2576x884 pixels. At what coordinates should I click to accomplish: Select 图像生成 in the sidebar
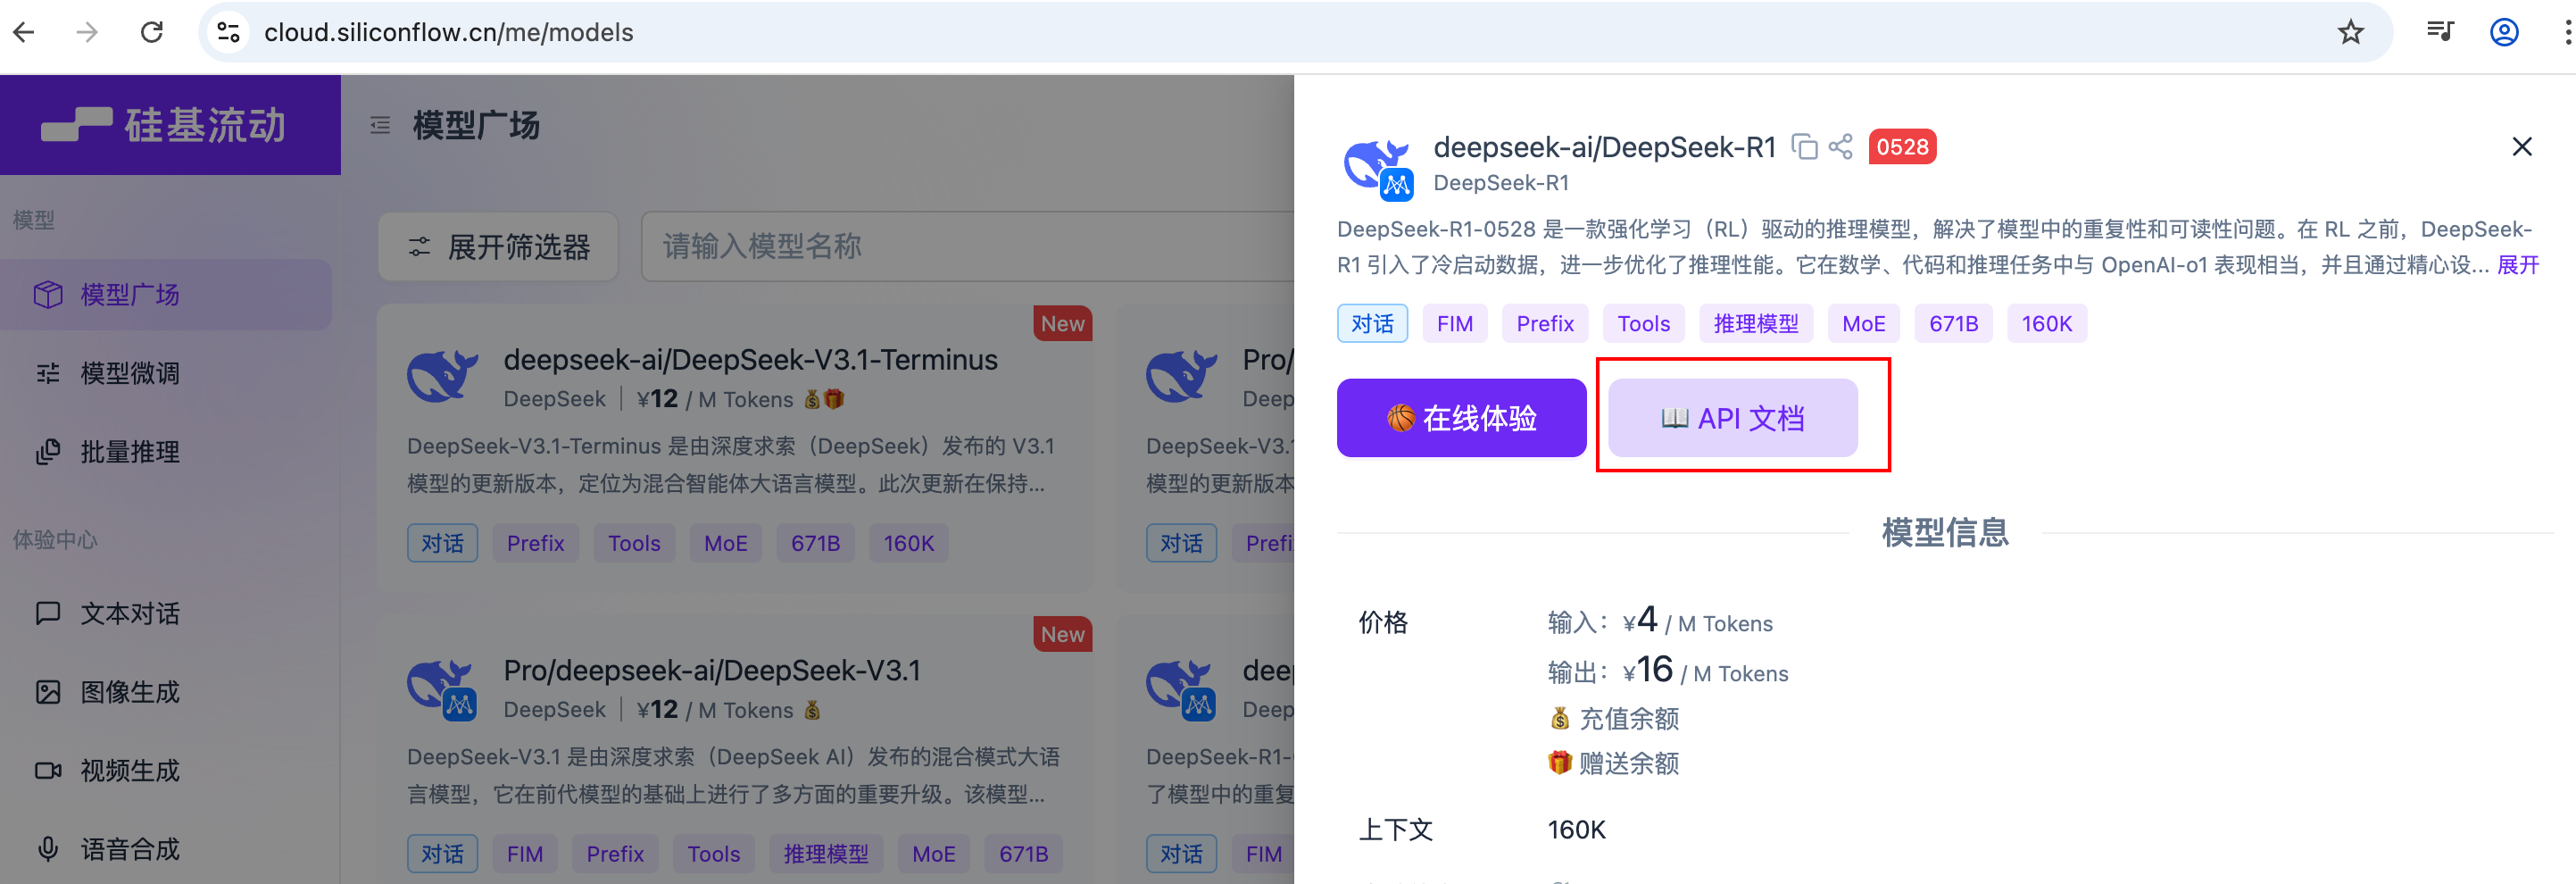130,692
